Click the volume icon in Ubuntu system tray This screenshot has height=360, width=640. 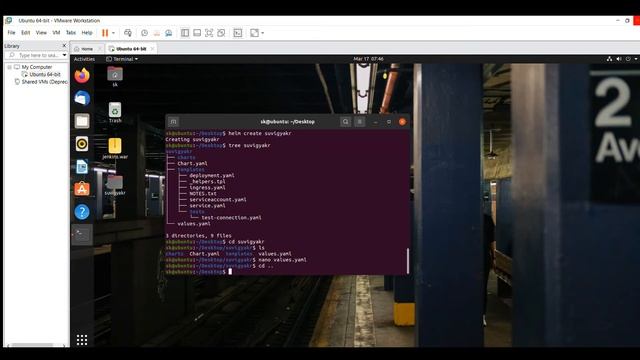[x=619, y=59]
